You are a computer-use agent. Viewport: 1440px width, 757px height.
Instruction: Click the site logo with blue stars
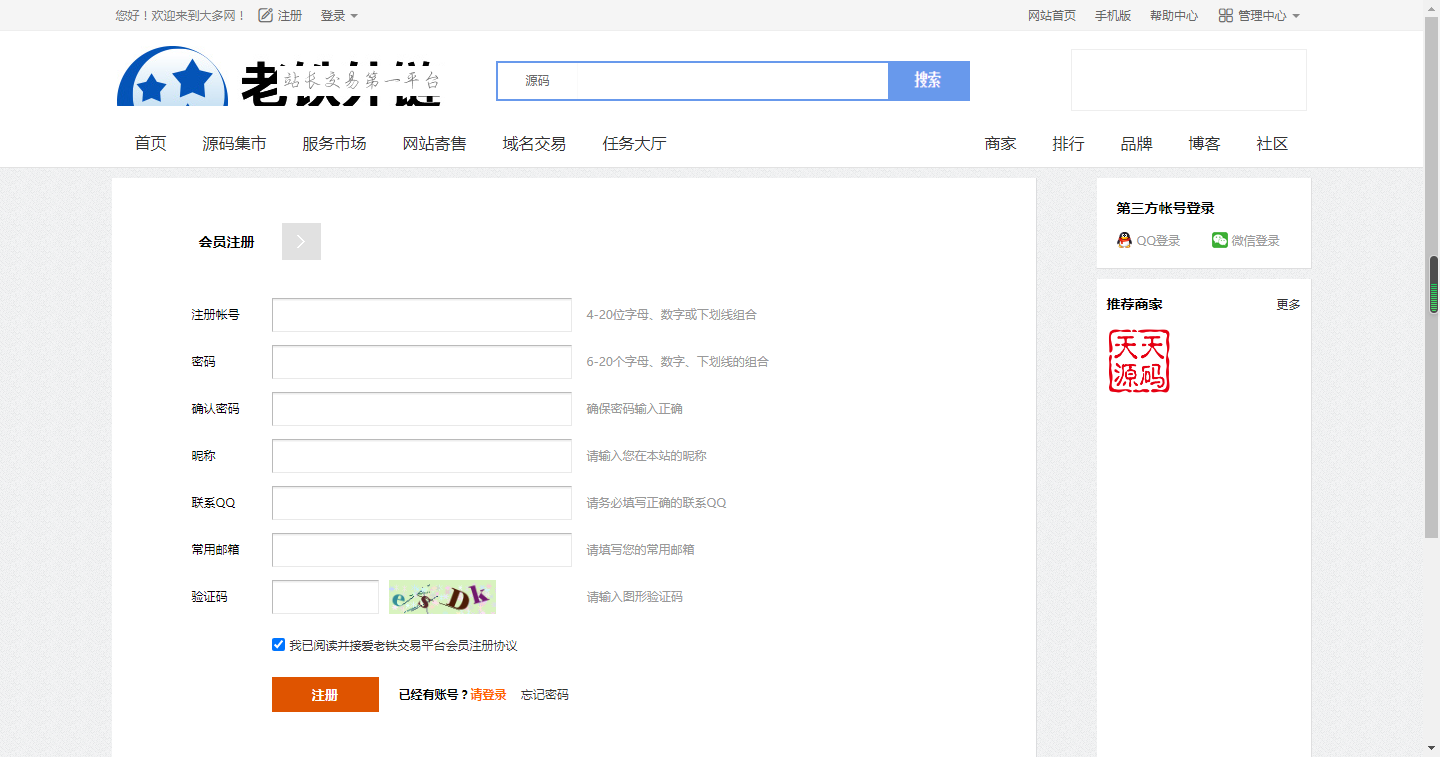point(172,78)
